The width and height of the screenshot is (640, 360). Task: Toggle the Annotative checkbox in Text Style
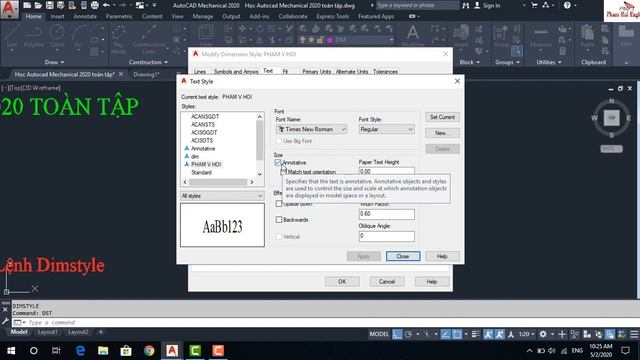click(278, 162)
